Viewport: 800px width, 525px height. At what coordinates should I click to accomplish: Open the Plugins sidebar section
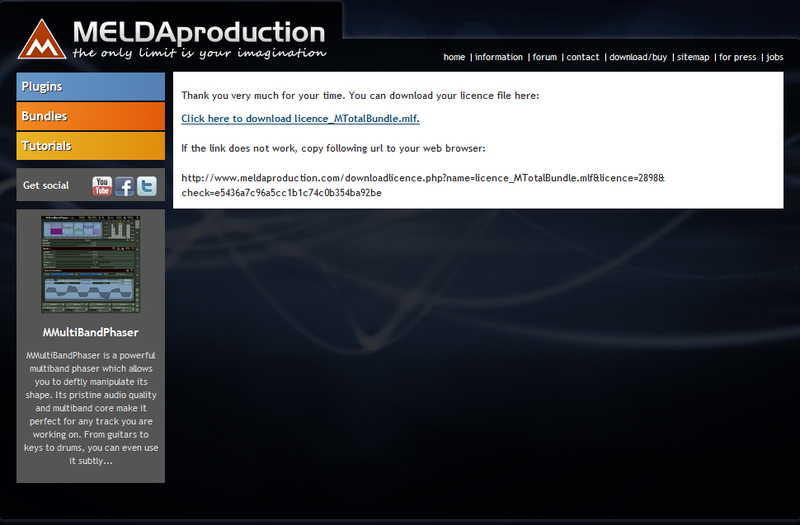click(91, 86)
